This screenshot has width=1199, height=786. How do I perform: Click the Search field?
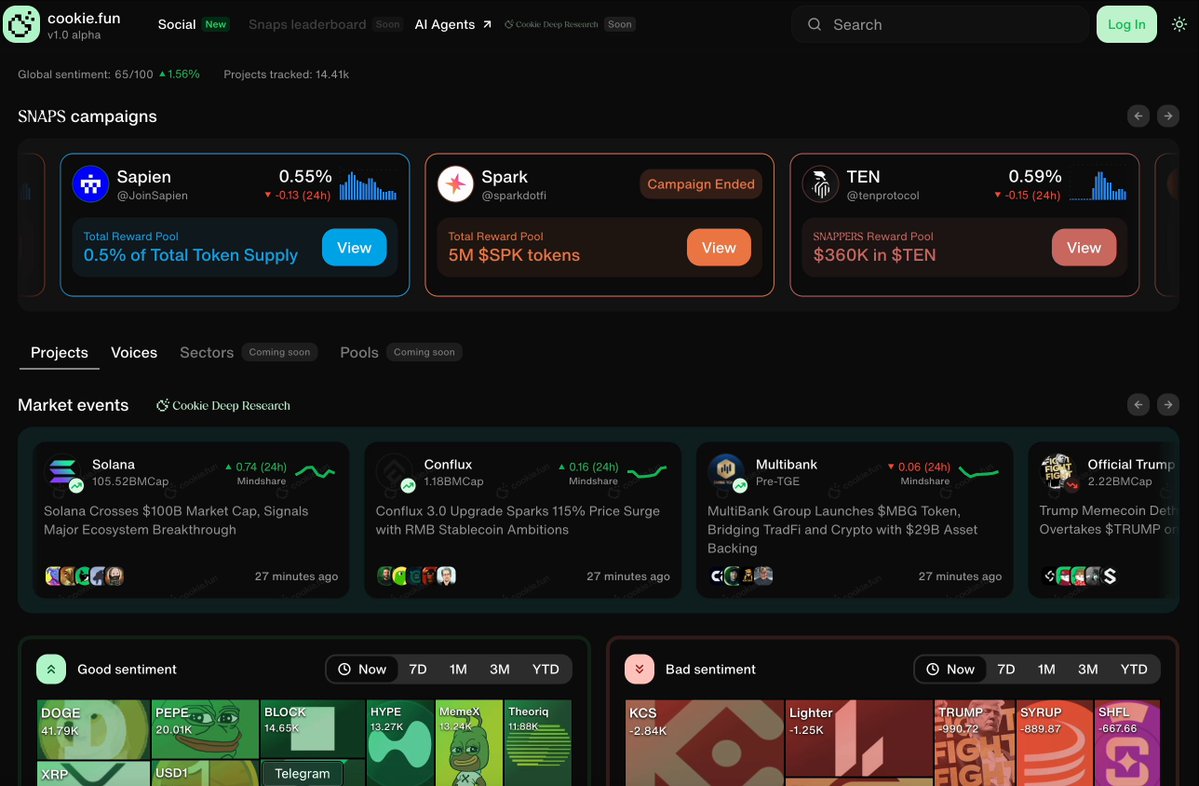click(x=940, y=24)
